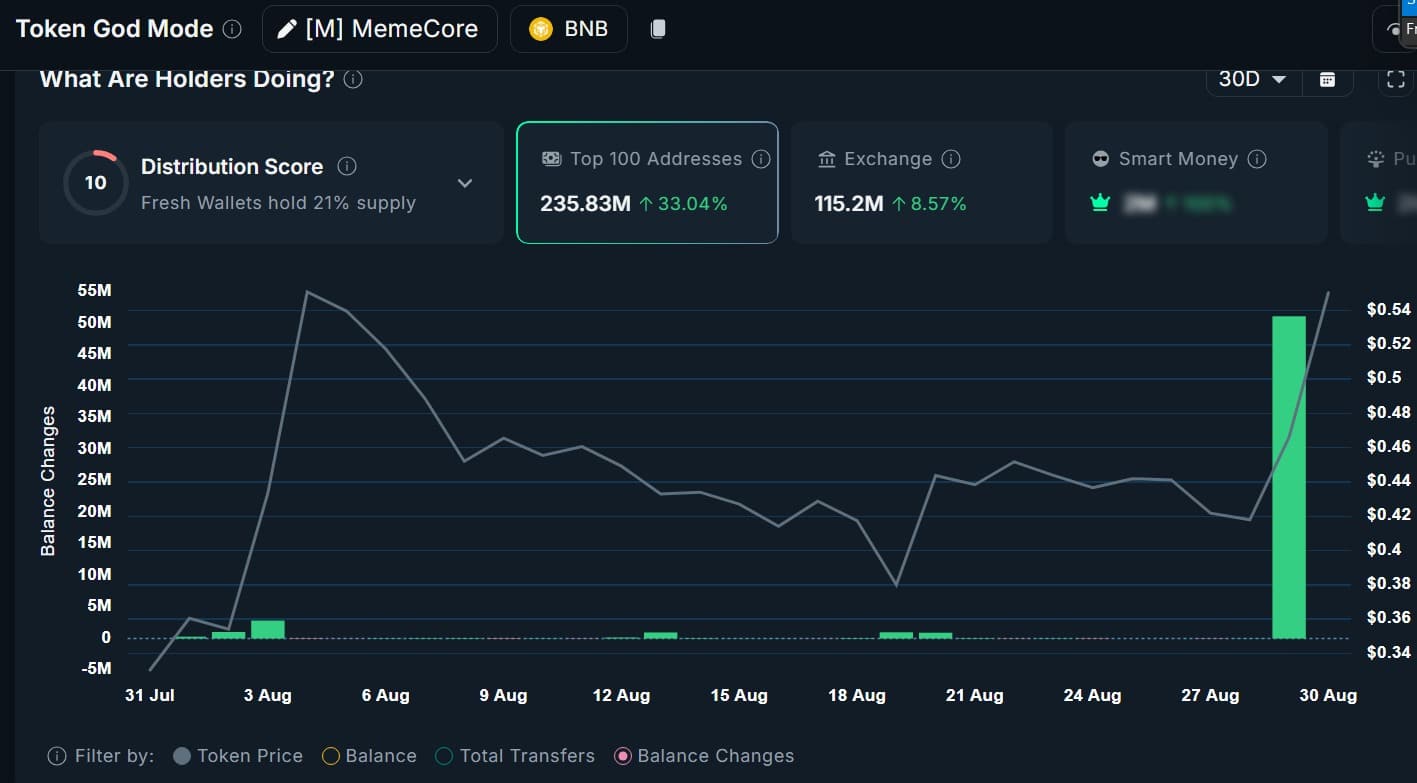Click info icon next to Distribution Score
The height and width of the screenshot is (783, 1417).
tap(347, 166)
